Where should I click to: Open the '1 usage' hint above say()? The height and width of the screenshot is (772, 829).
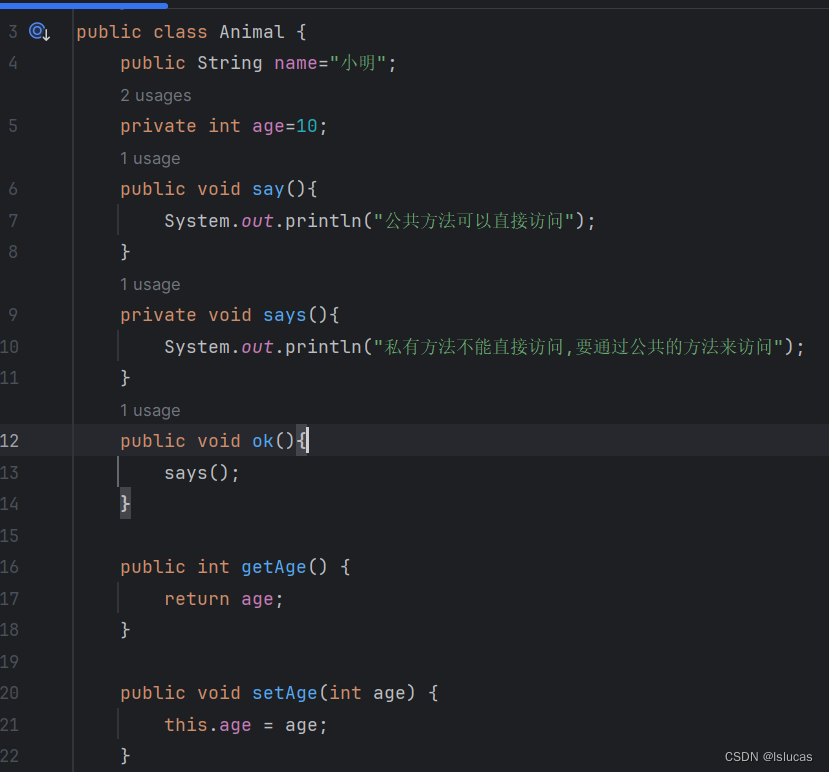click(150, 159)
